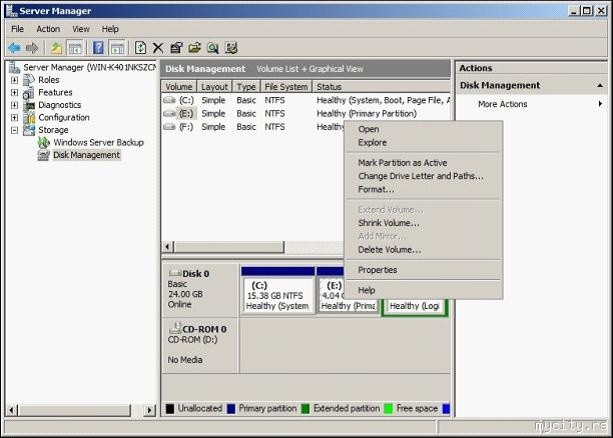Choose Open from the context menu
The height and width of the screenshot is (438, 613).
tap(423, 129)
